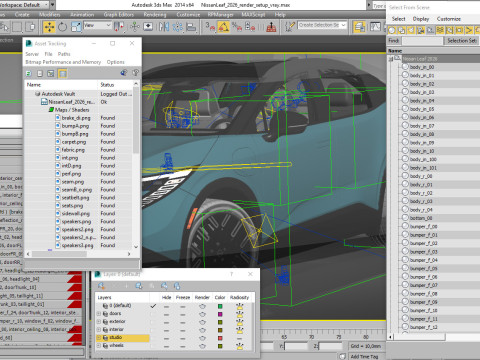Click the Name column header in Select From Scene
The height and width of the screenshot is (360, 480).
(433, 51)
